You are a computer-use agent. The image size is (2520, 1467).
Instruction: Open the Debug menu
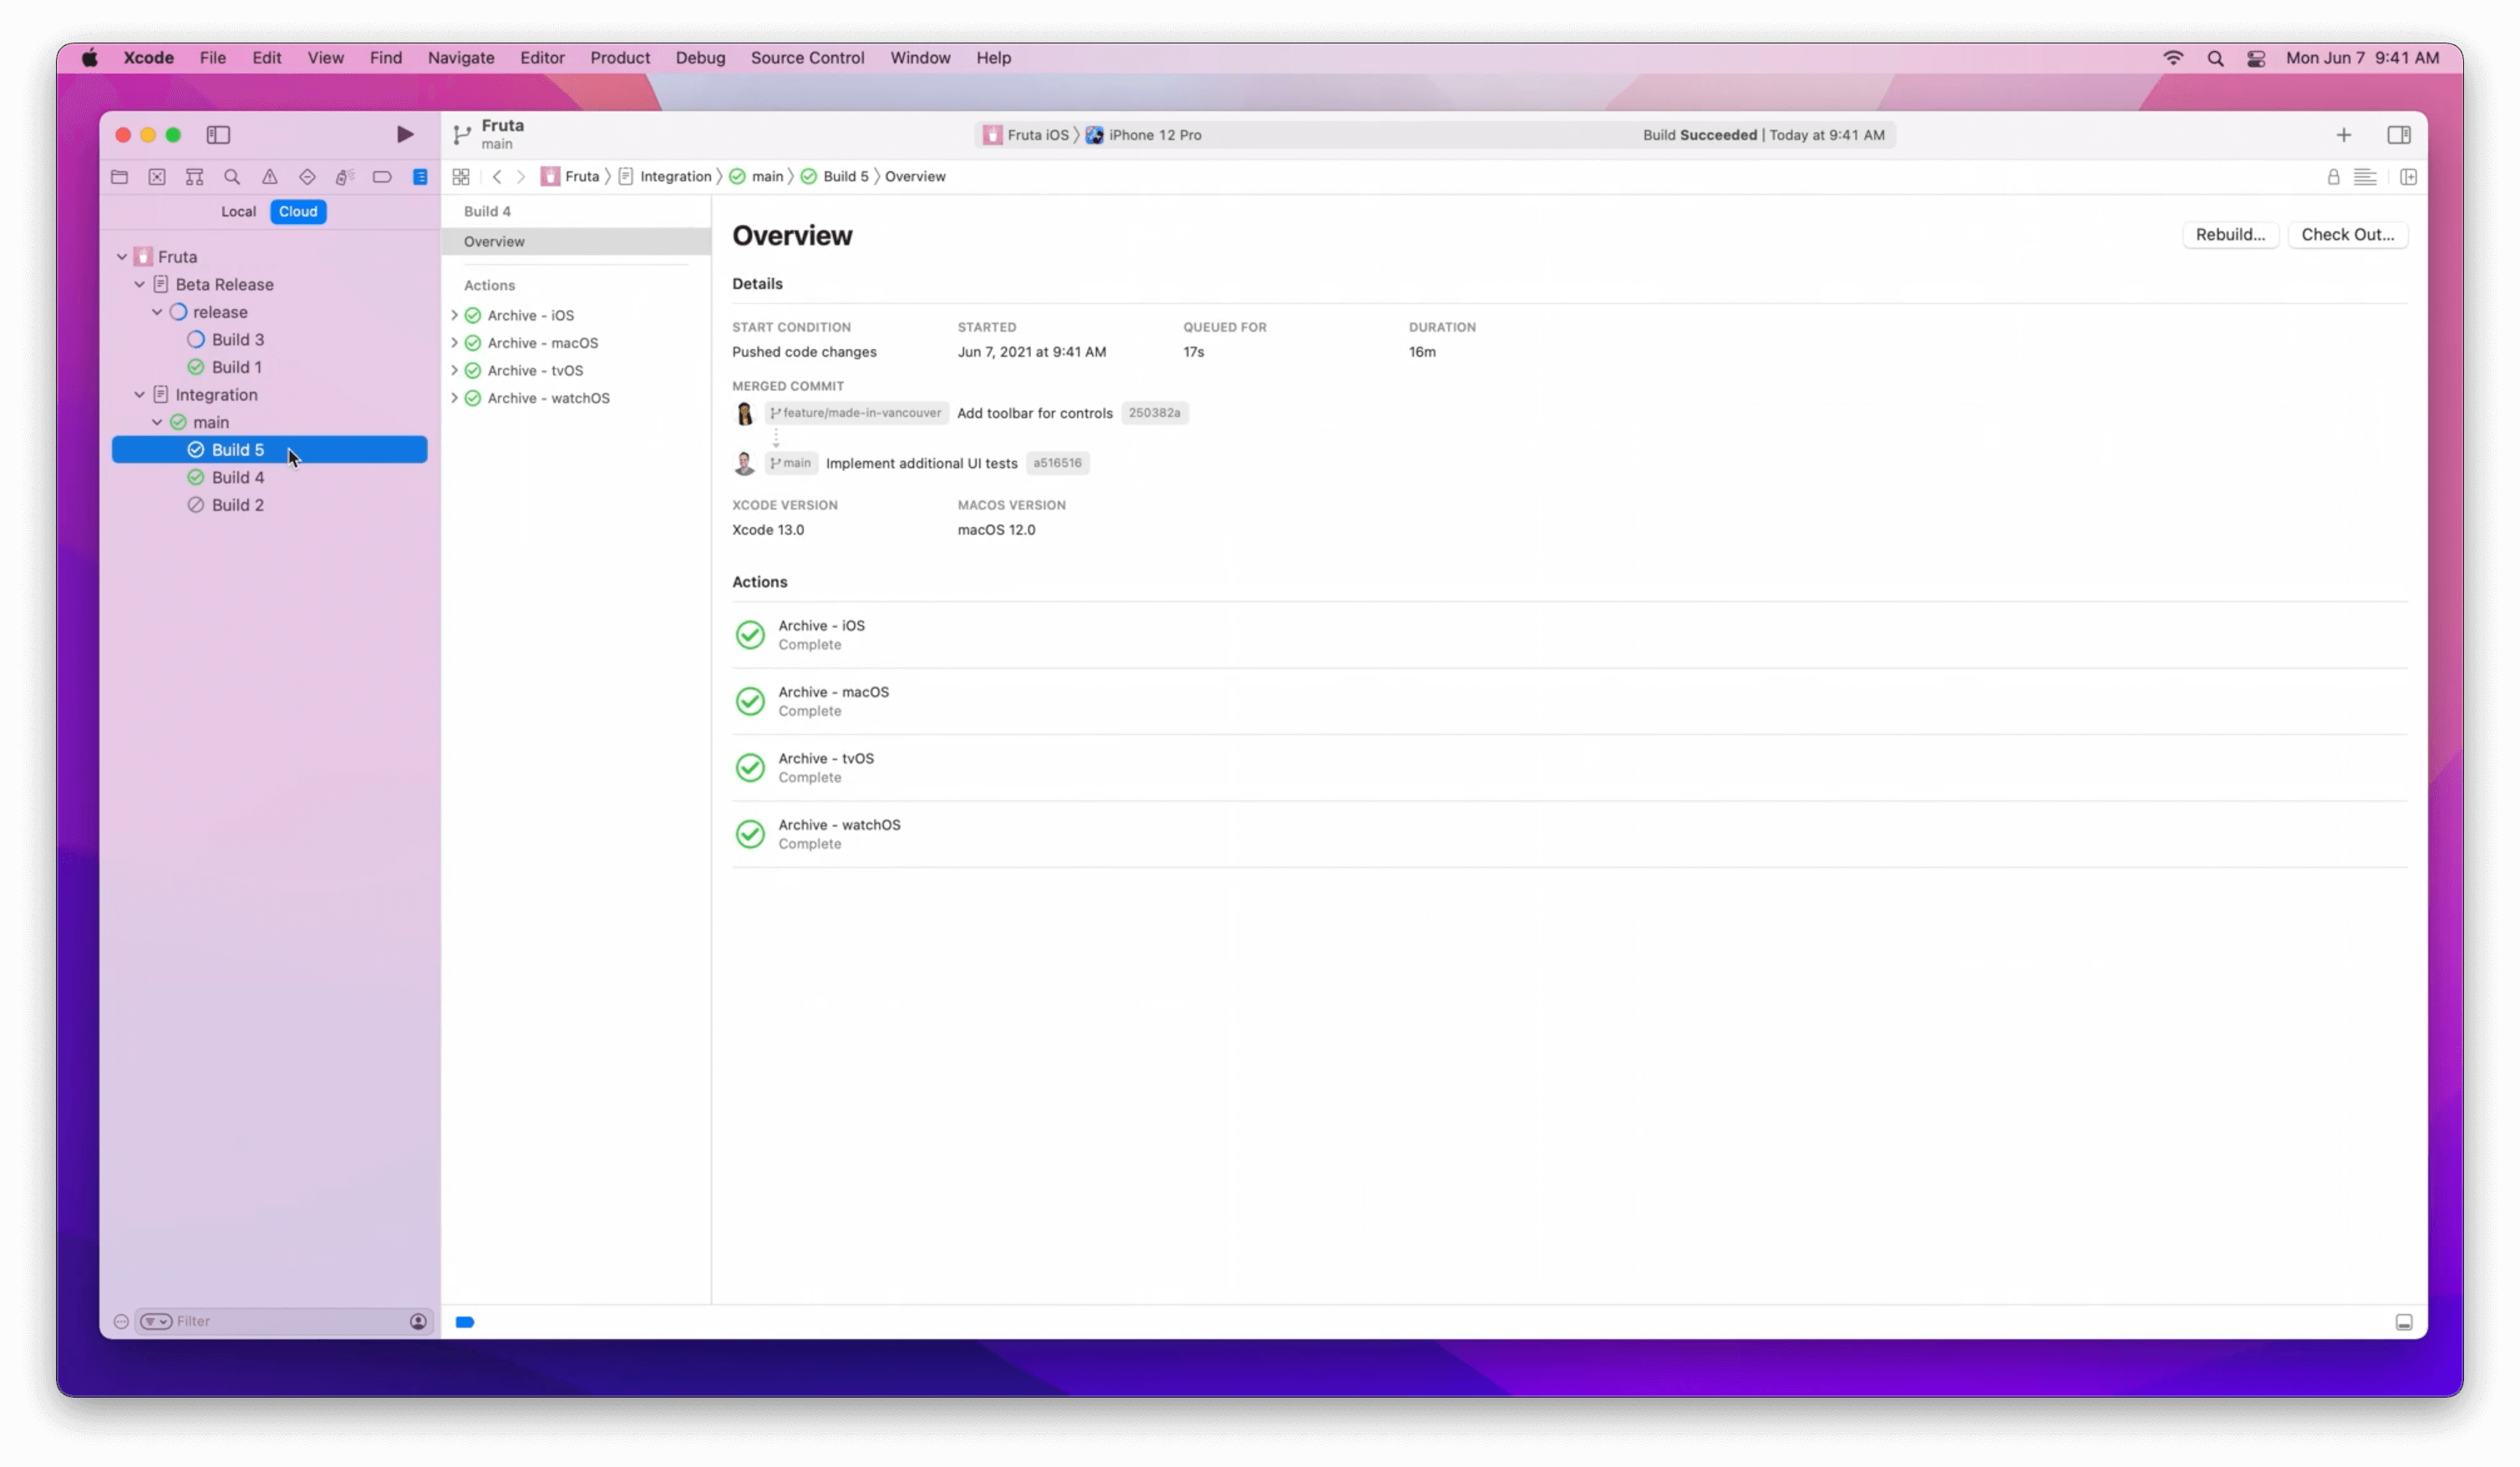[700, 58]
